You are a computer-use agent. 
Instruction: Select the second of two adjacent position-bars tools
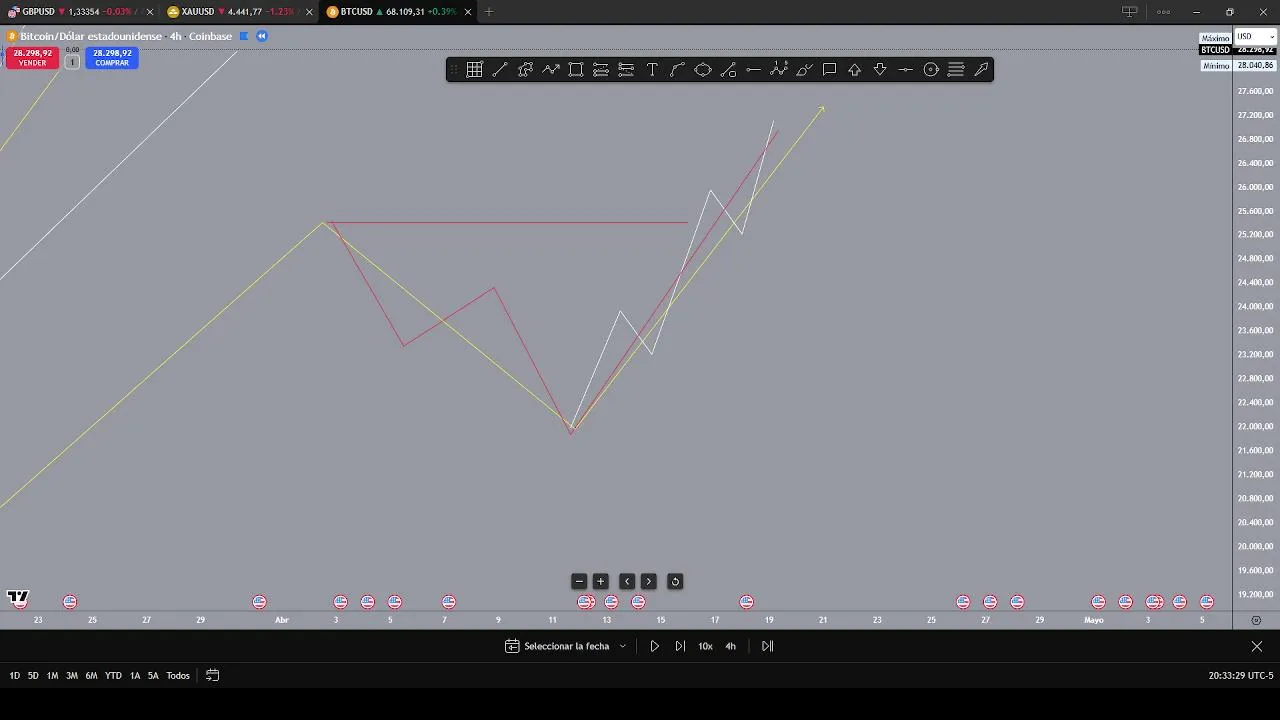point(627,69)
